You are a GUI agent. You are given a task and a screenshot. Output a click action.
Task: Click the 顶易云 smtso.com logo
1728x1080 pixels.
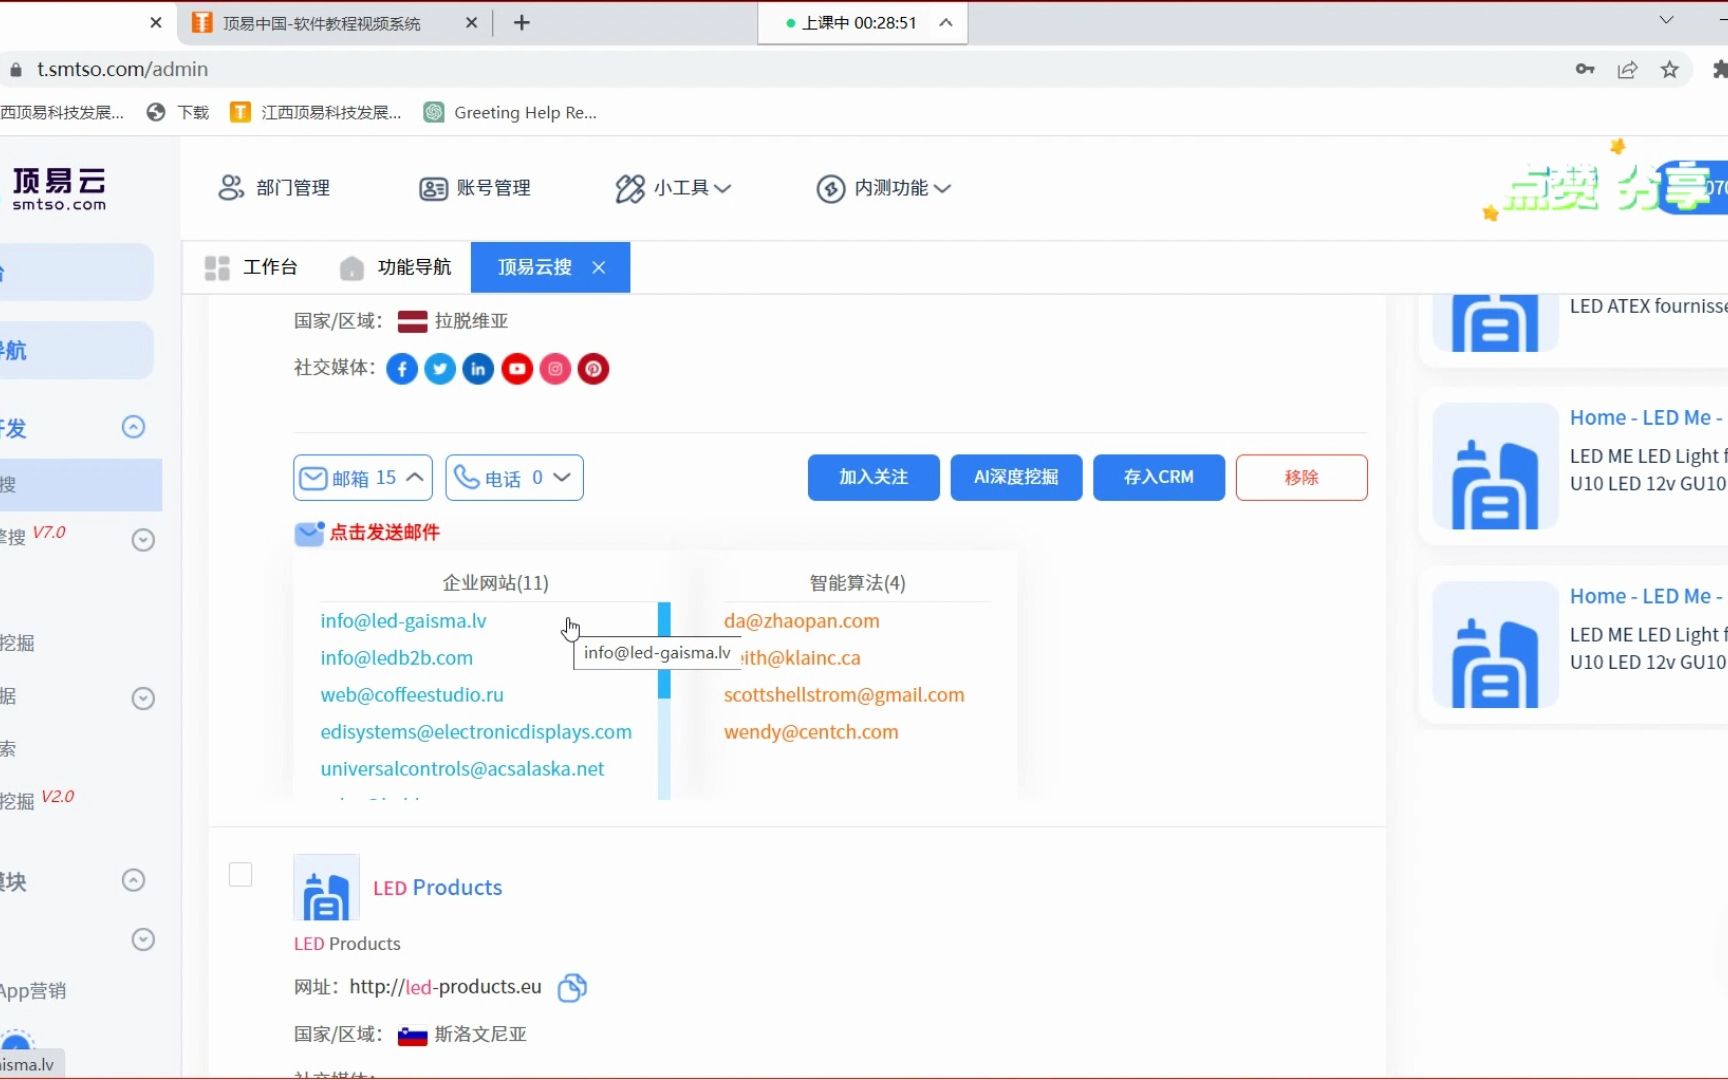coord(59,189)
